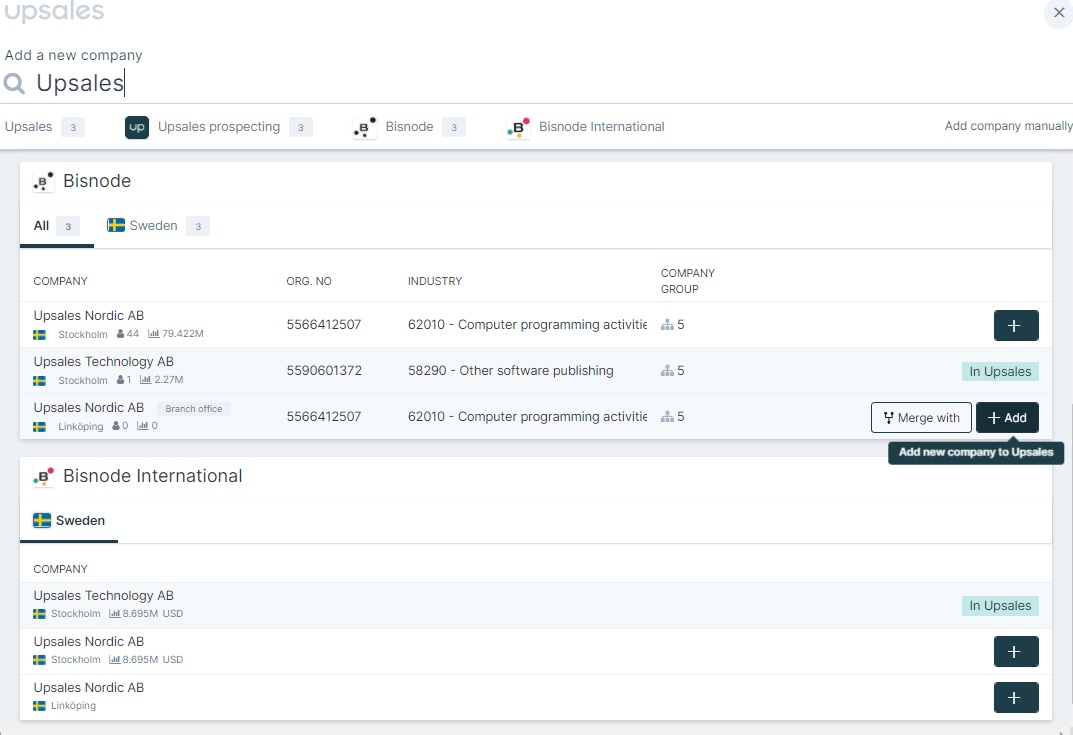Click employee count icon showing 44

point(120,334)
